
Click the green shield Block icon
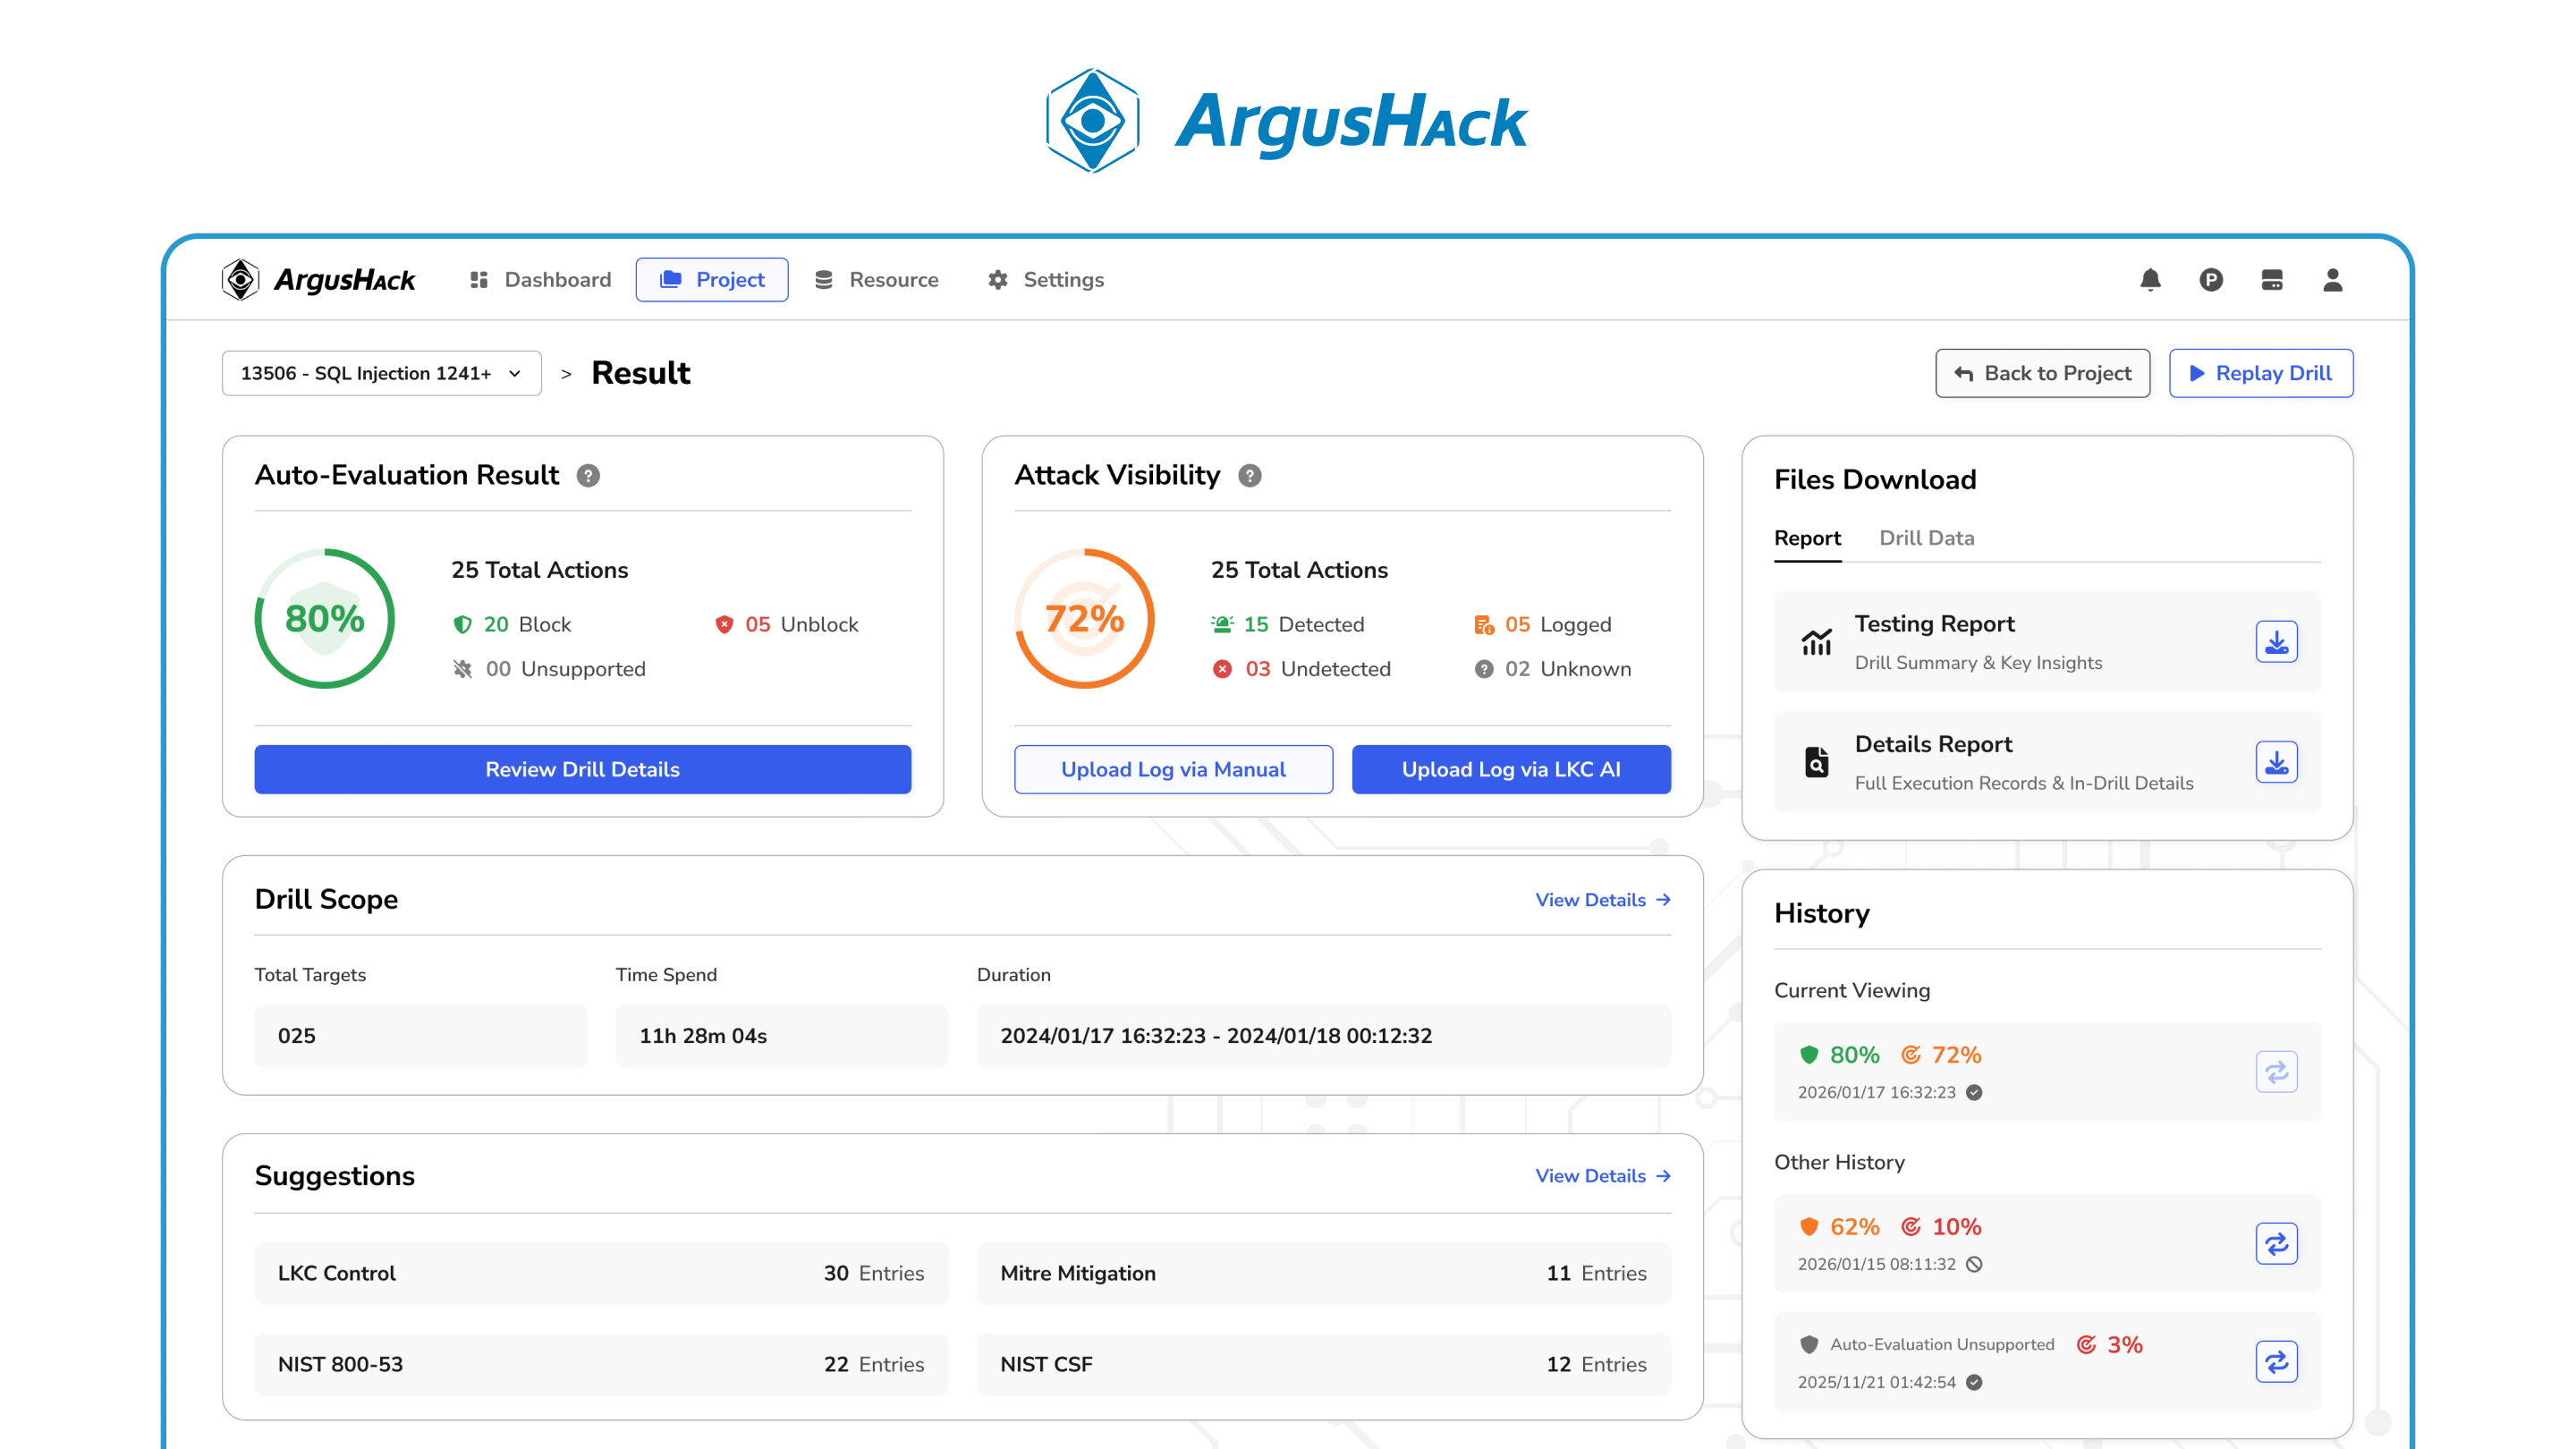pyautogui.click(x=462, y=625)
